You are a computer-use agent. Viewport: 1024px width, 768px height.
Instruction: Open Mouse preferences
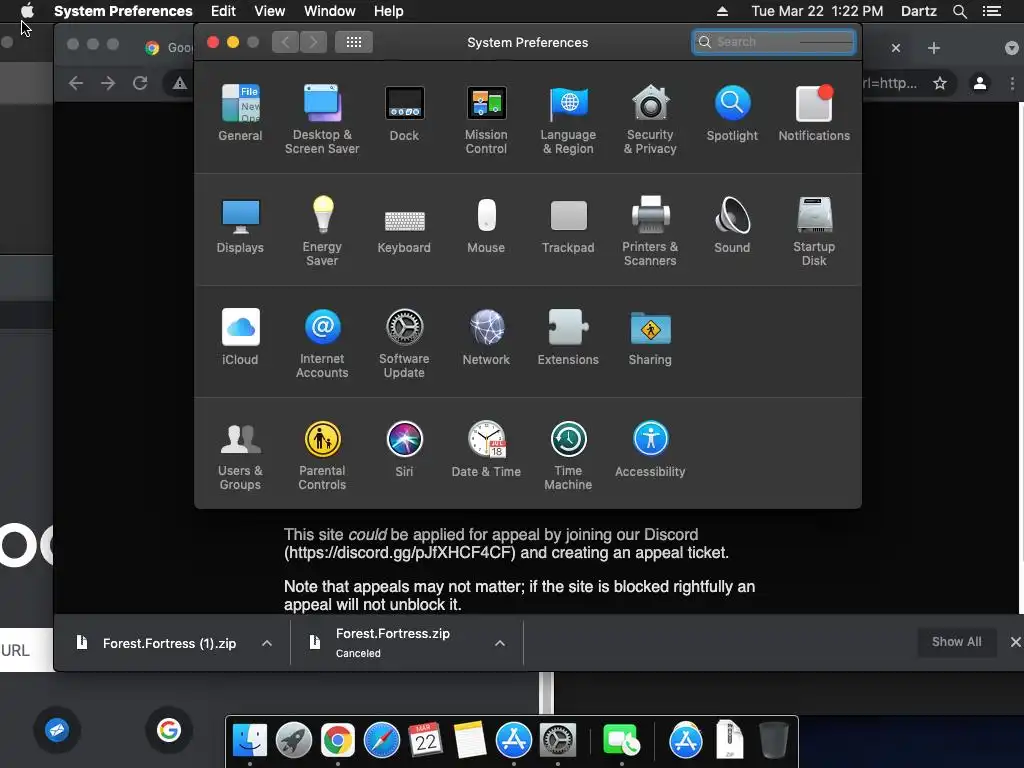point(486,225)
